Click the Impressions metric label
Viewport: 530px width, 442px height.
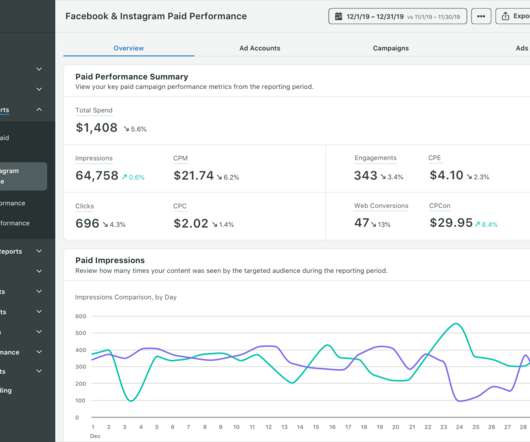[94, 158]
